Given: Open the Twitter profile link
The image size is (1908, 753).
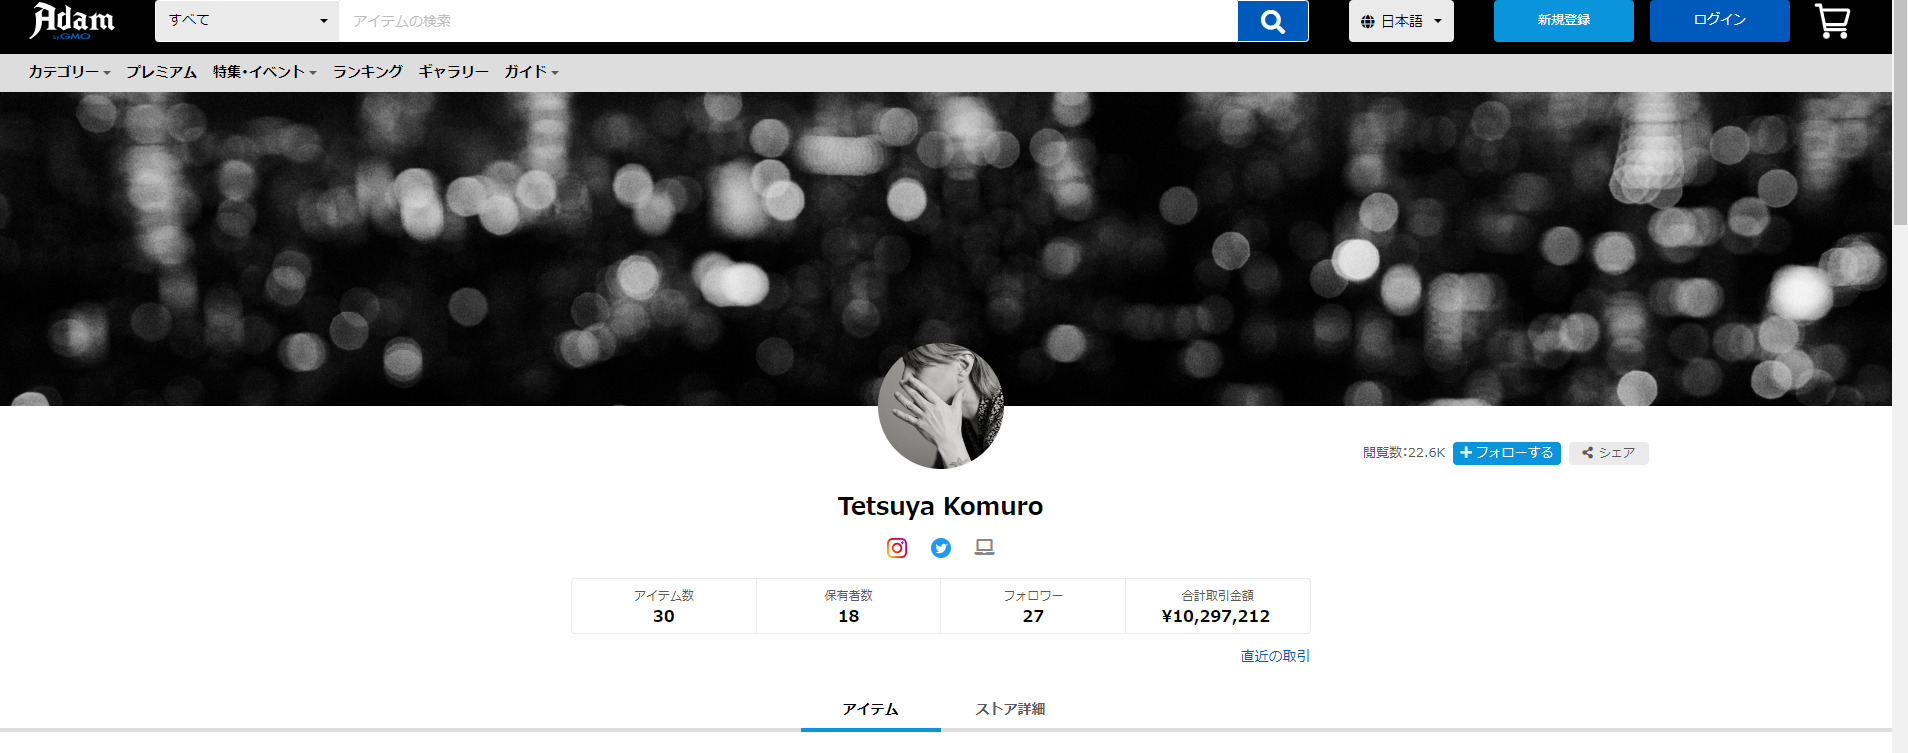Looking at the screenshot, I should [x=941, y=548].
